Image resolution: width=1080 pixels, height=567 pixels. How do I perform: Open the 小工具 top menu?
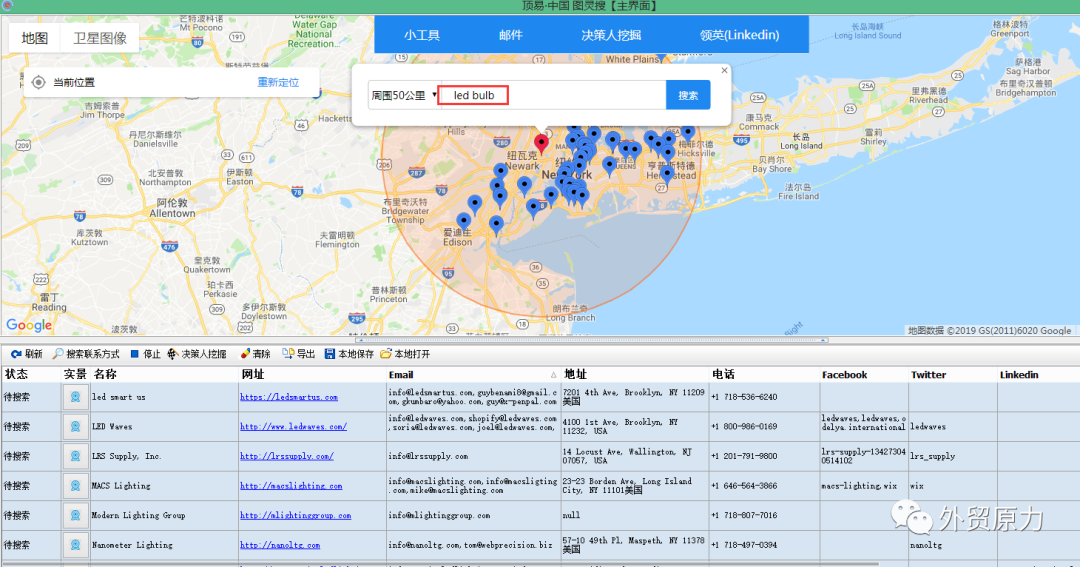tap(421, 35)
